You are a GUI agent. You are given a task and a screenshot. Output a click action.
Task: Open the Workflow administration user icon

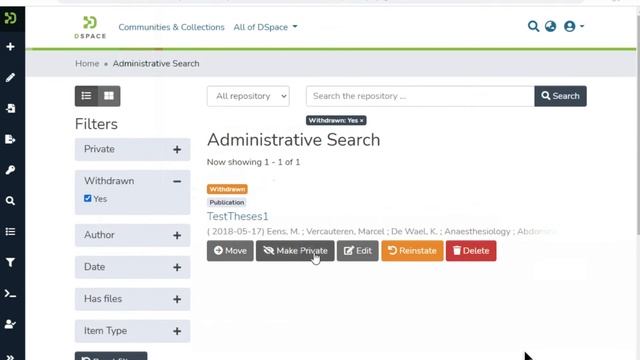[x=10, y=324]
